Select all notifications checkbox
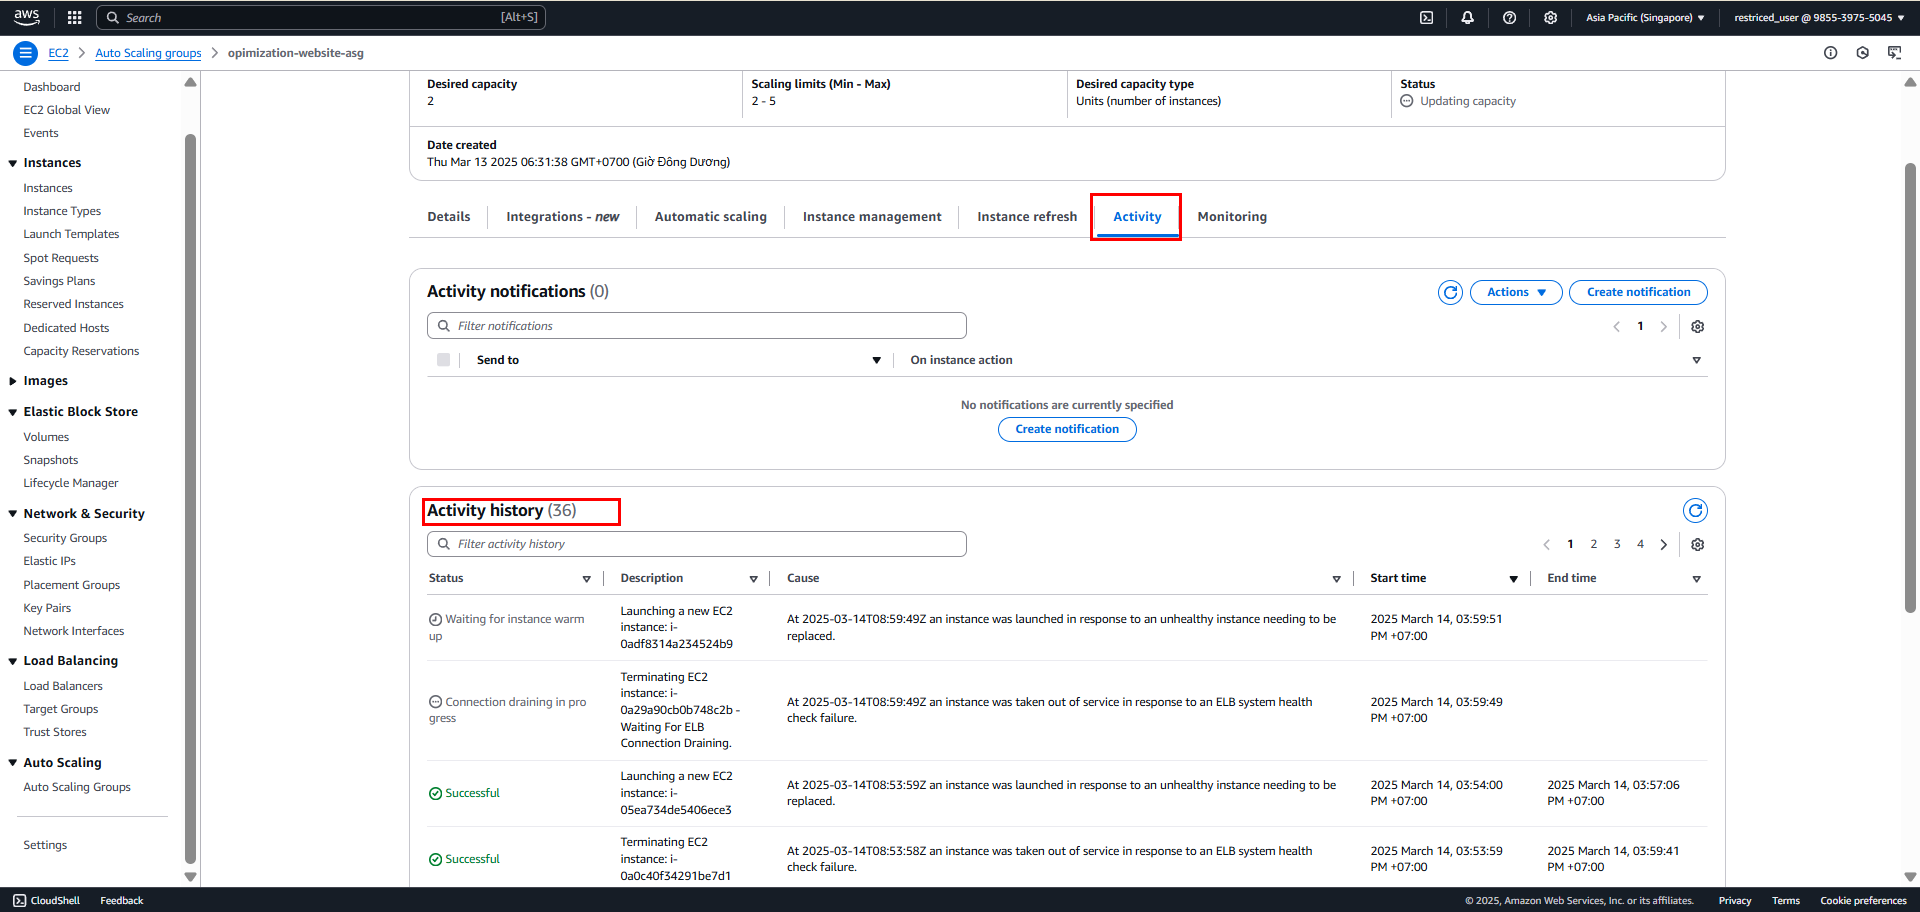The image size is (1920, 912). pos(443,360)
